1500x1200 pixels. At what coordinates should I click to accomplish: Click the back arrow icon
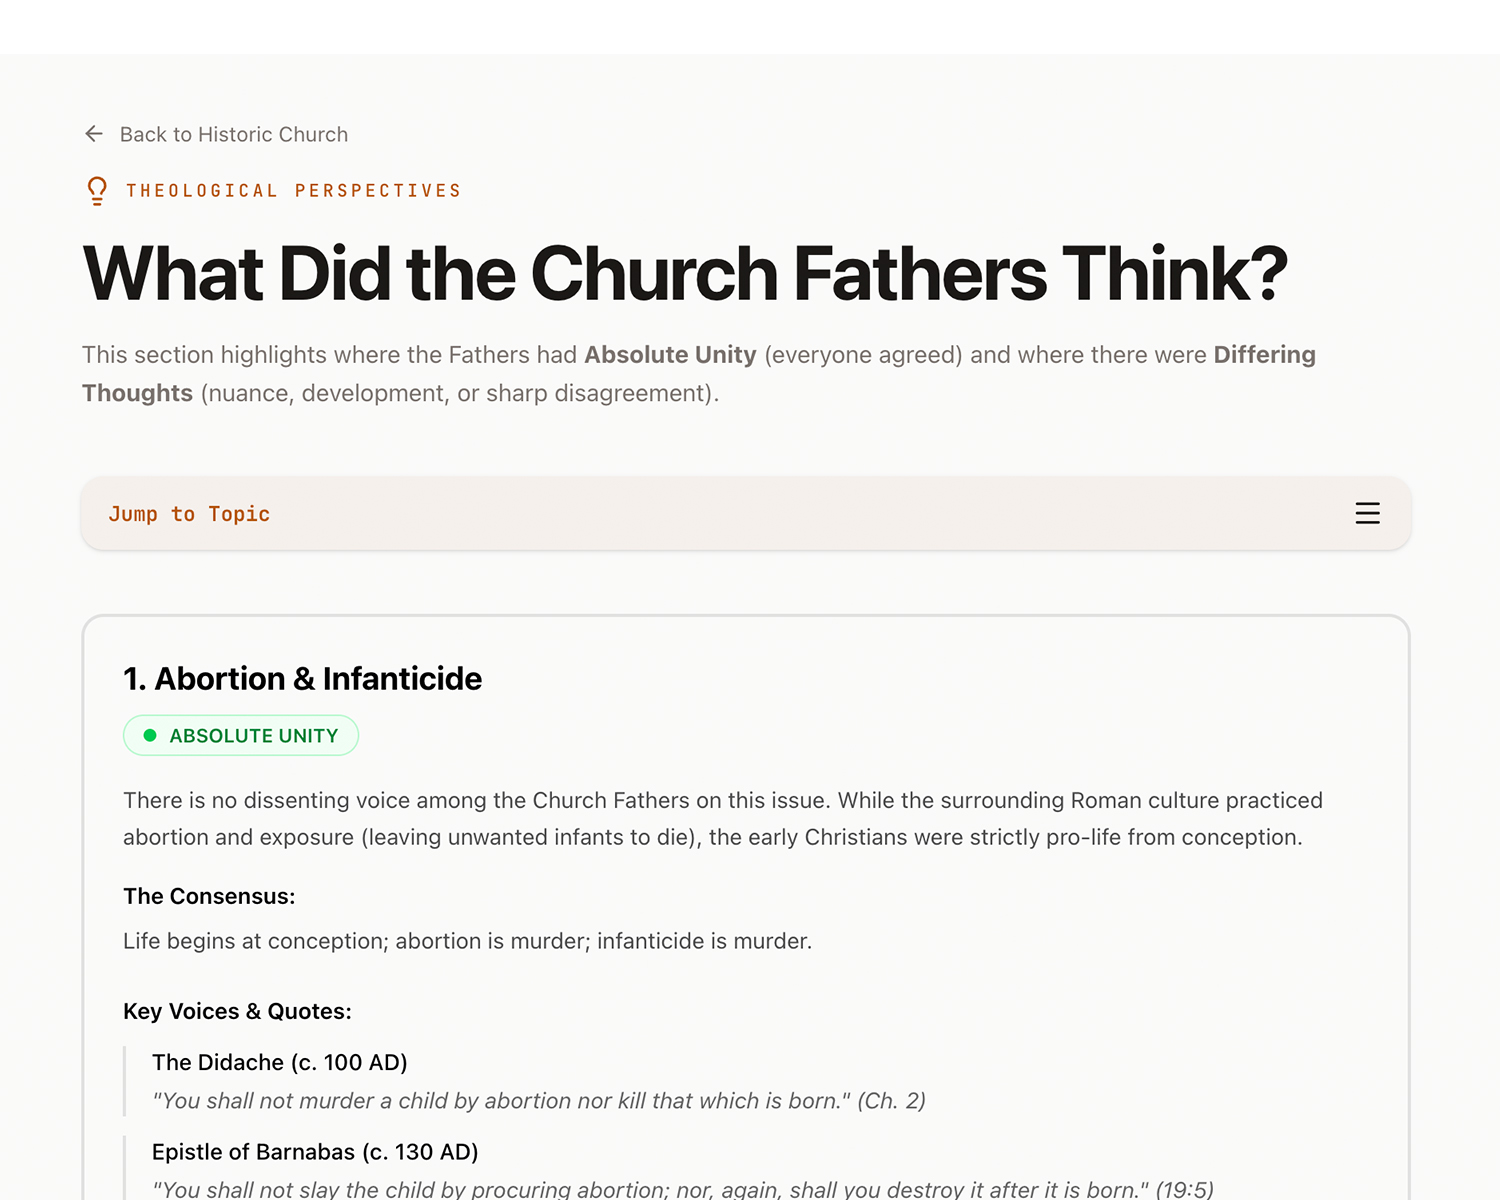click(94, 134)
